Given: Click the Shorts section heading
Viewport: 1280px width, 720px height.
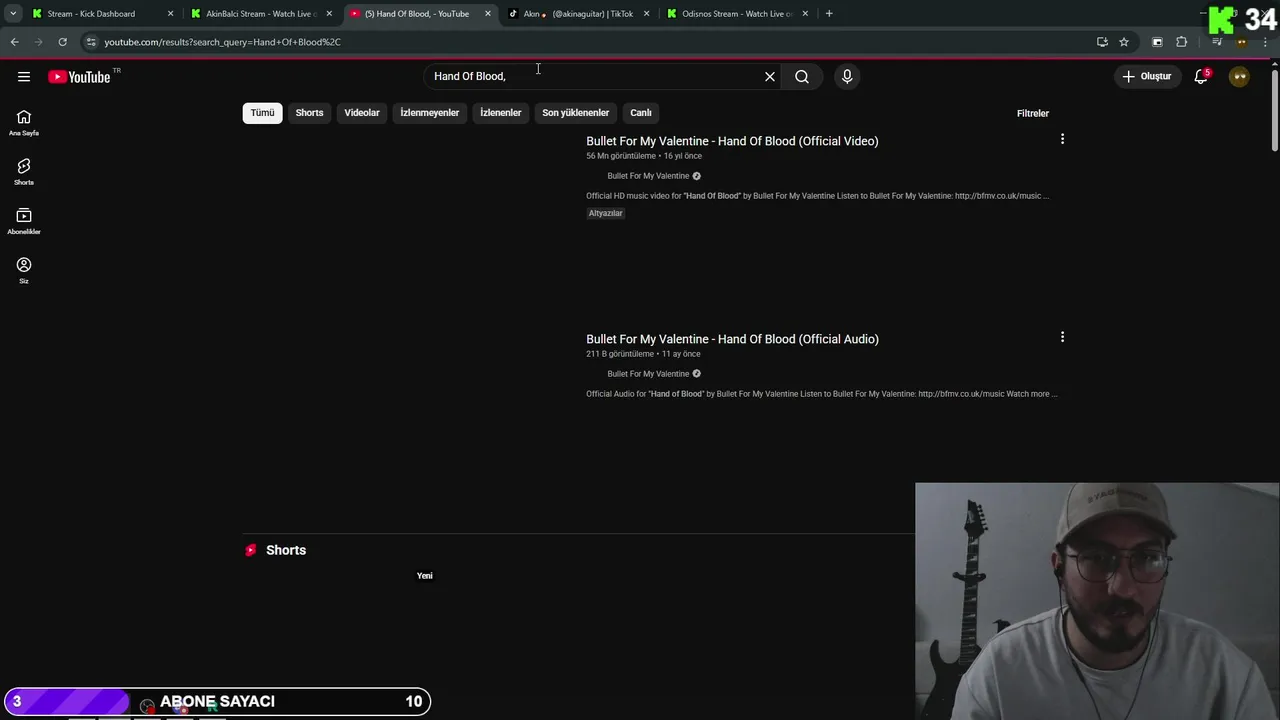Looking at the screenshot, I should point(286,550).
